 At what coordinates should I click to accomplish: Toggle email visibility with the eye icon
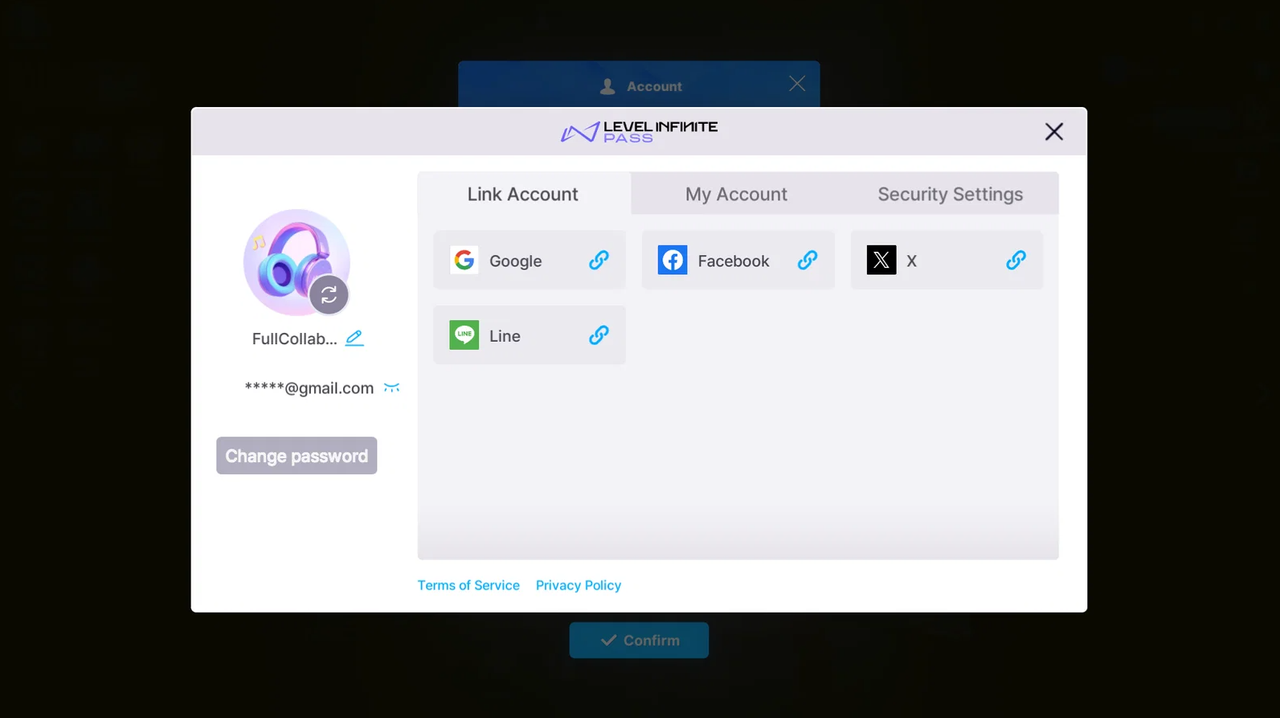[x=392, y=388]
